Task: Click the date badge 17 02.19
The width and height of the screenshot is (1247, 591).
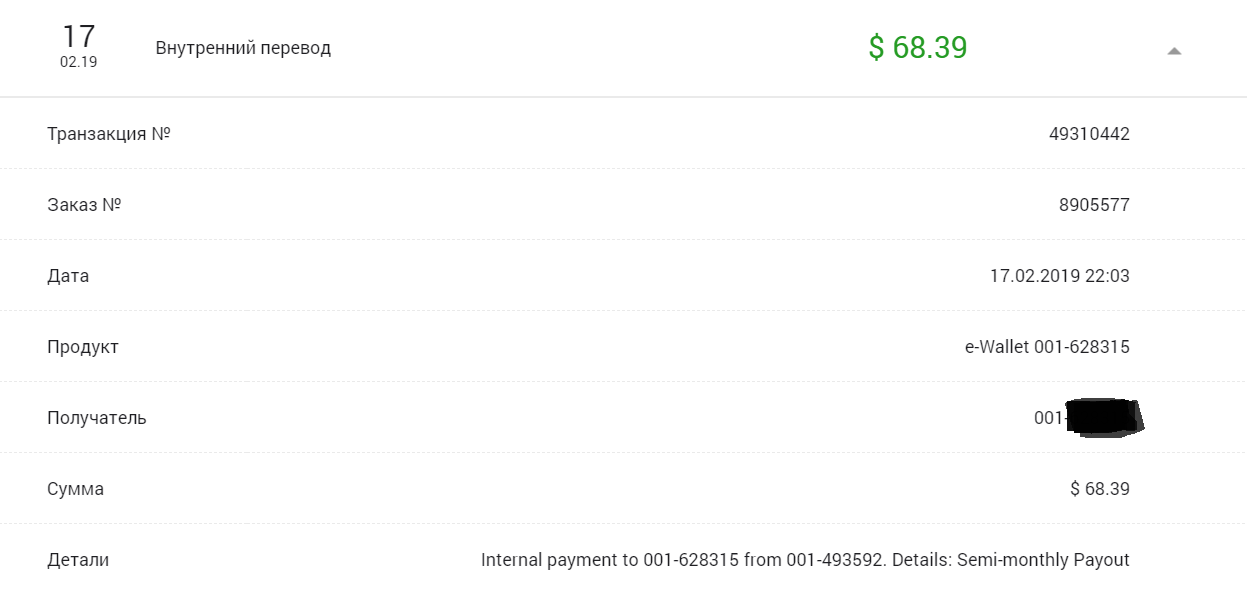Action: (x=78, y=46)
